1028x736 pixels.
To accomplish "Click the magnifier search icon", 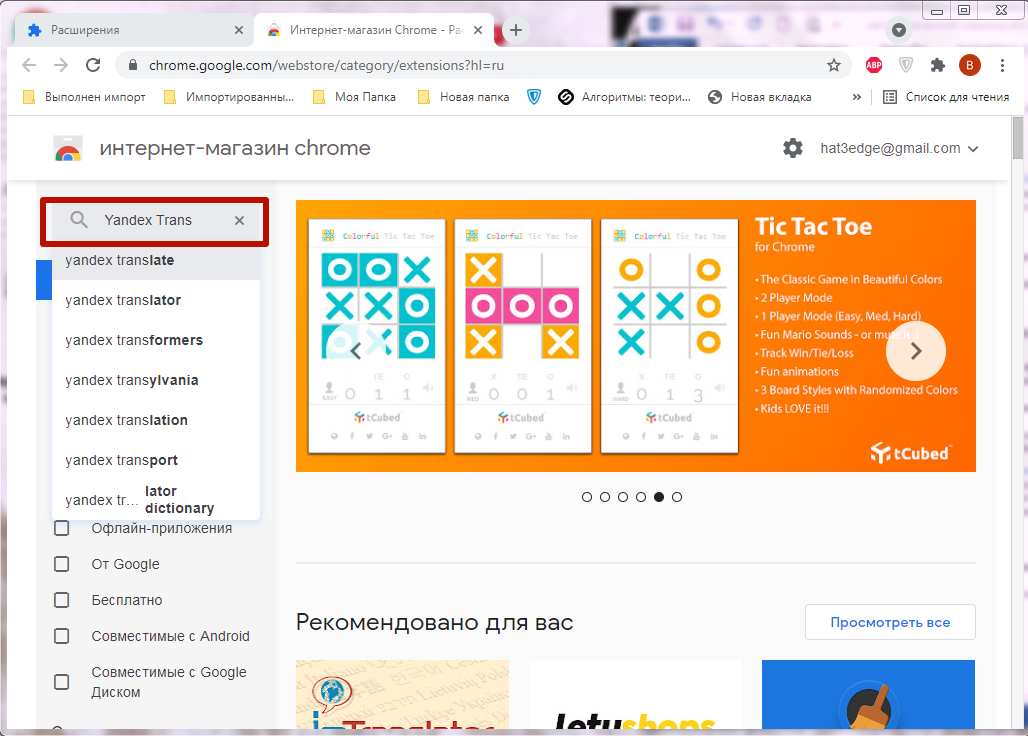I will [x=79, y=220].
